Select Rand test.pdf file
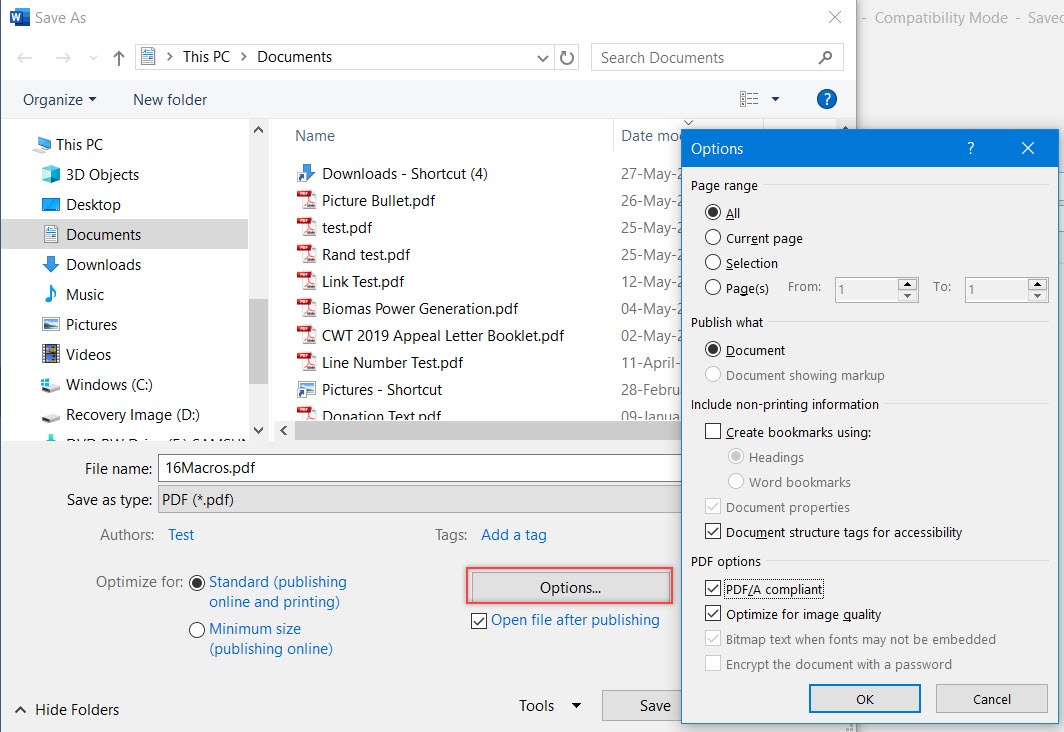 [366, 255]
